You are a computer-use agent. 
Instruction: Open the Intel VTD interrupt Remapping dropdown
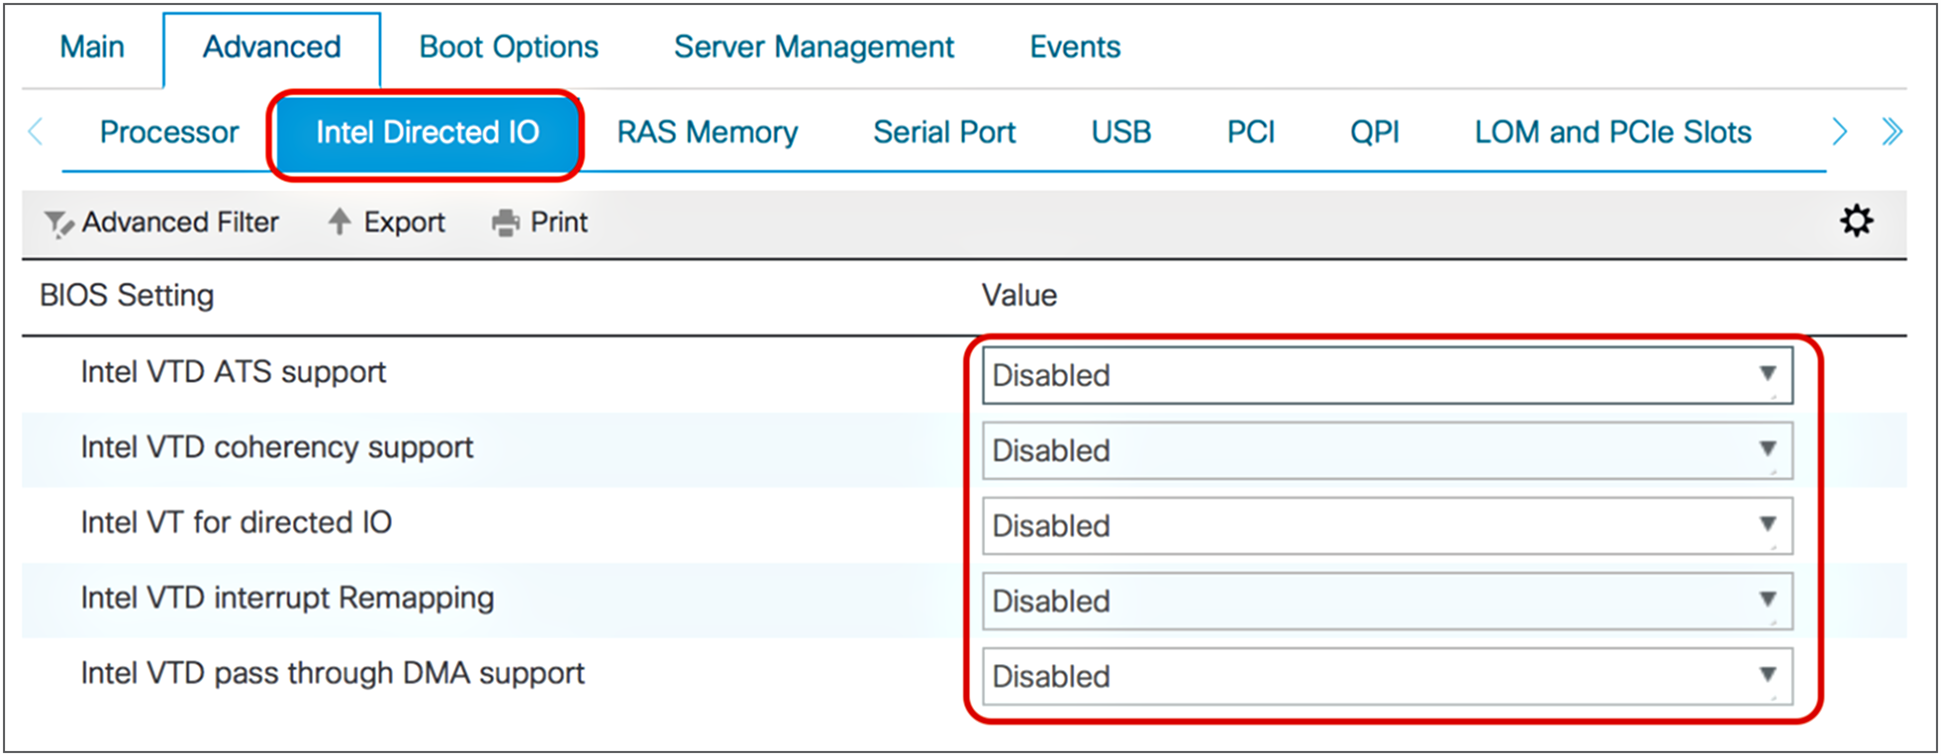[x=1387, y=601]
